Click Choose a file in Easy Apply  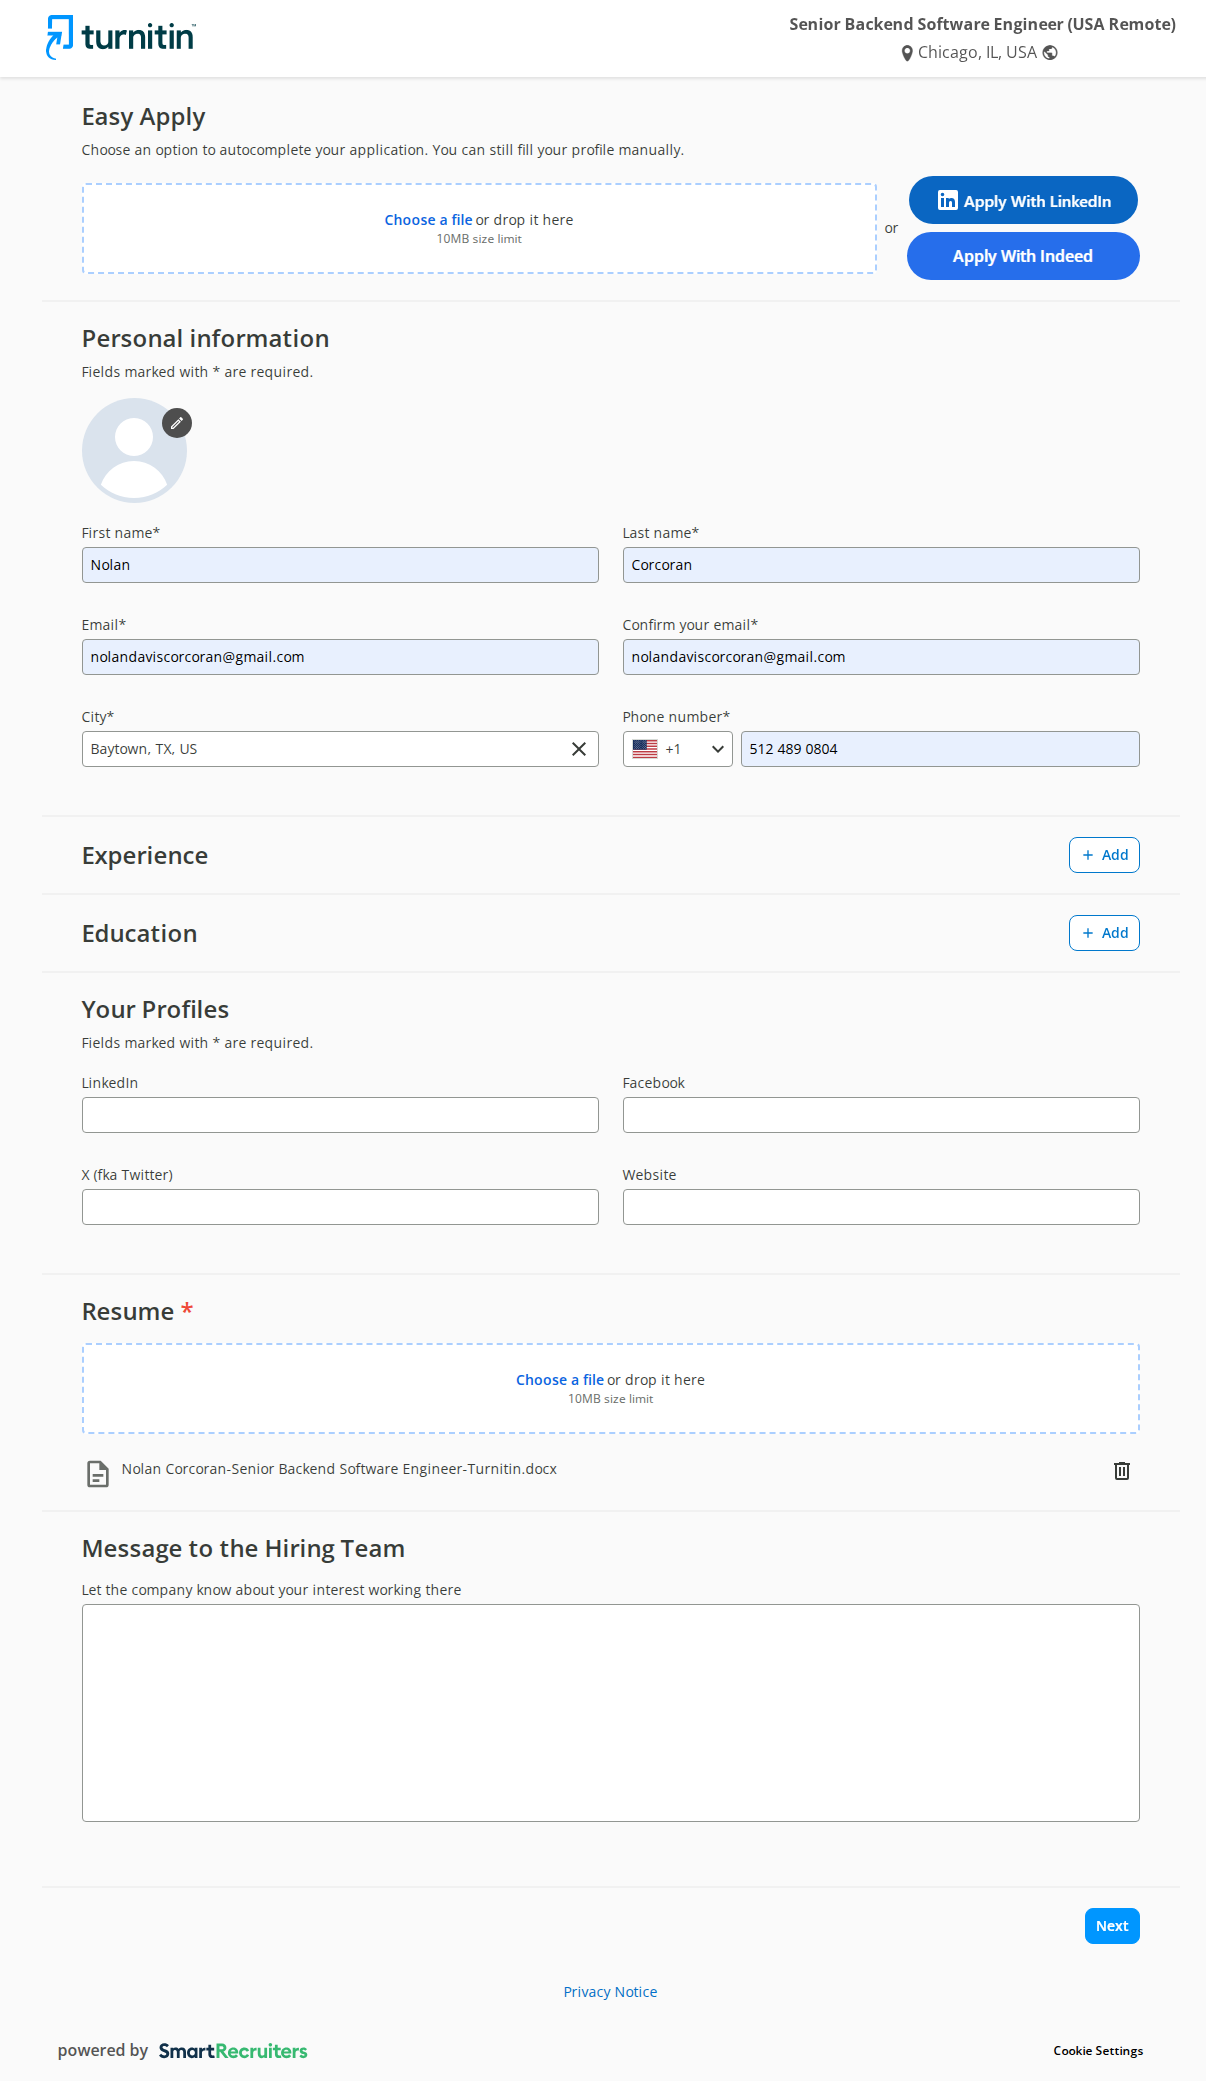tap(428, 220)
